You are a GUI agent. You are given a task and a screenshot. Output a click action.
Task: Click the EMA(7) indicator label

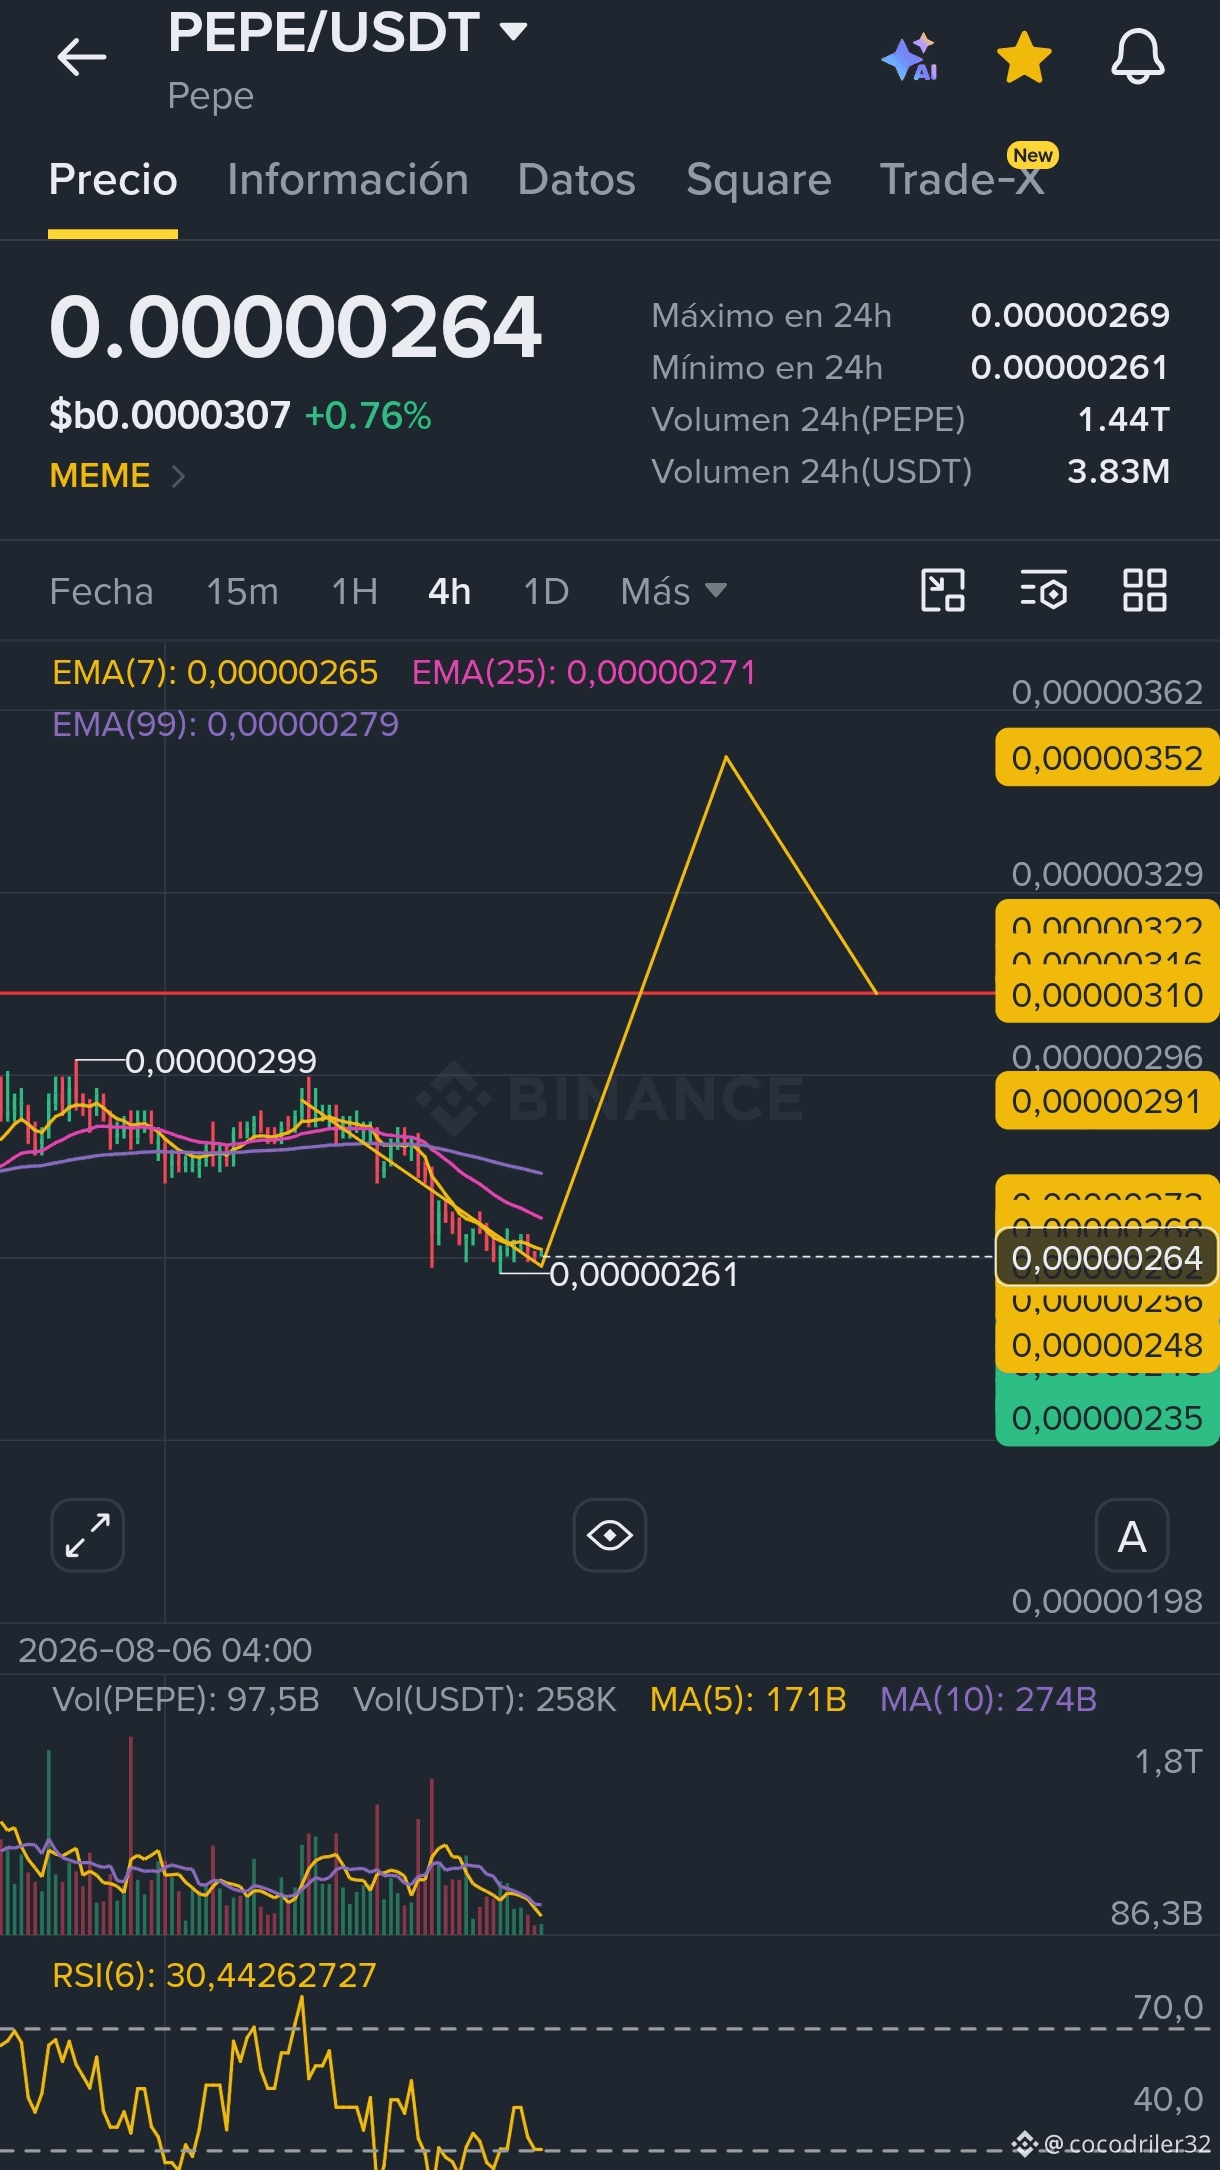[x=215, y=673]
